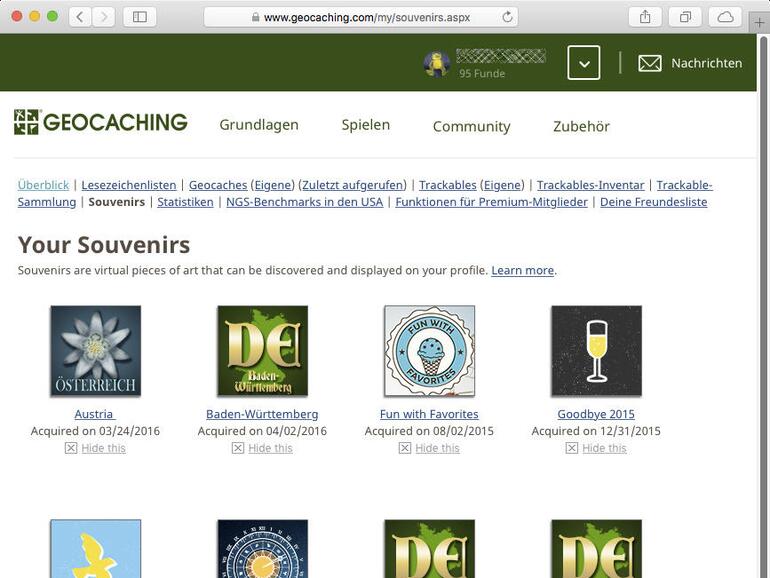Screen dimensions: 770x578
Task: Toggle hide X box under Fun with Favorites
Action: 405,448
